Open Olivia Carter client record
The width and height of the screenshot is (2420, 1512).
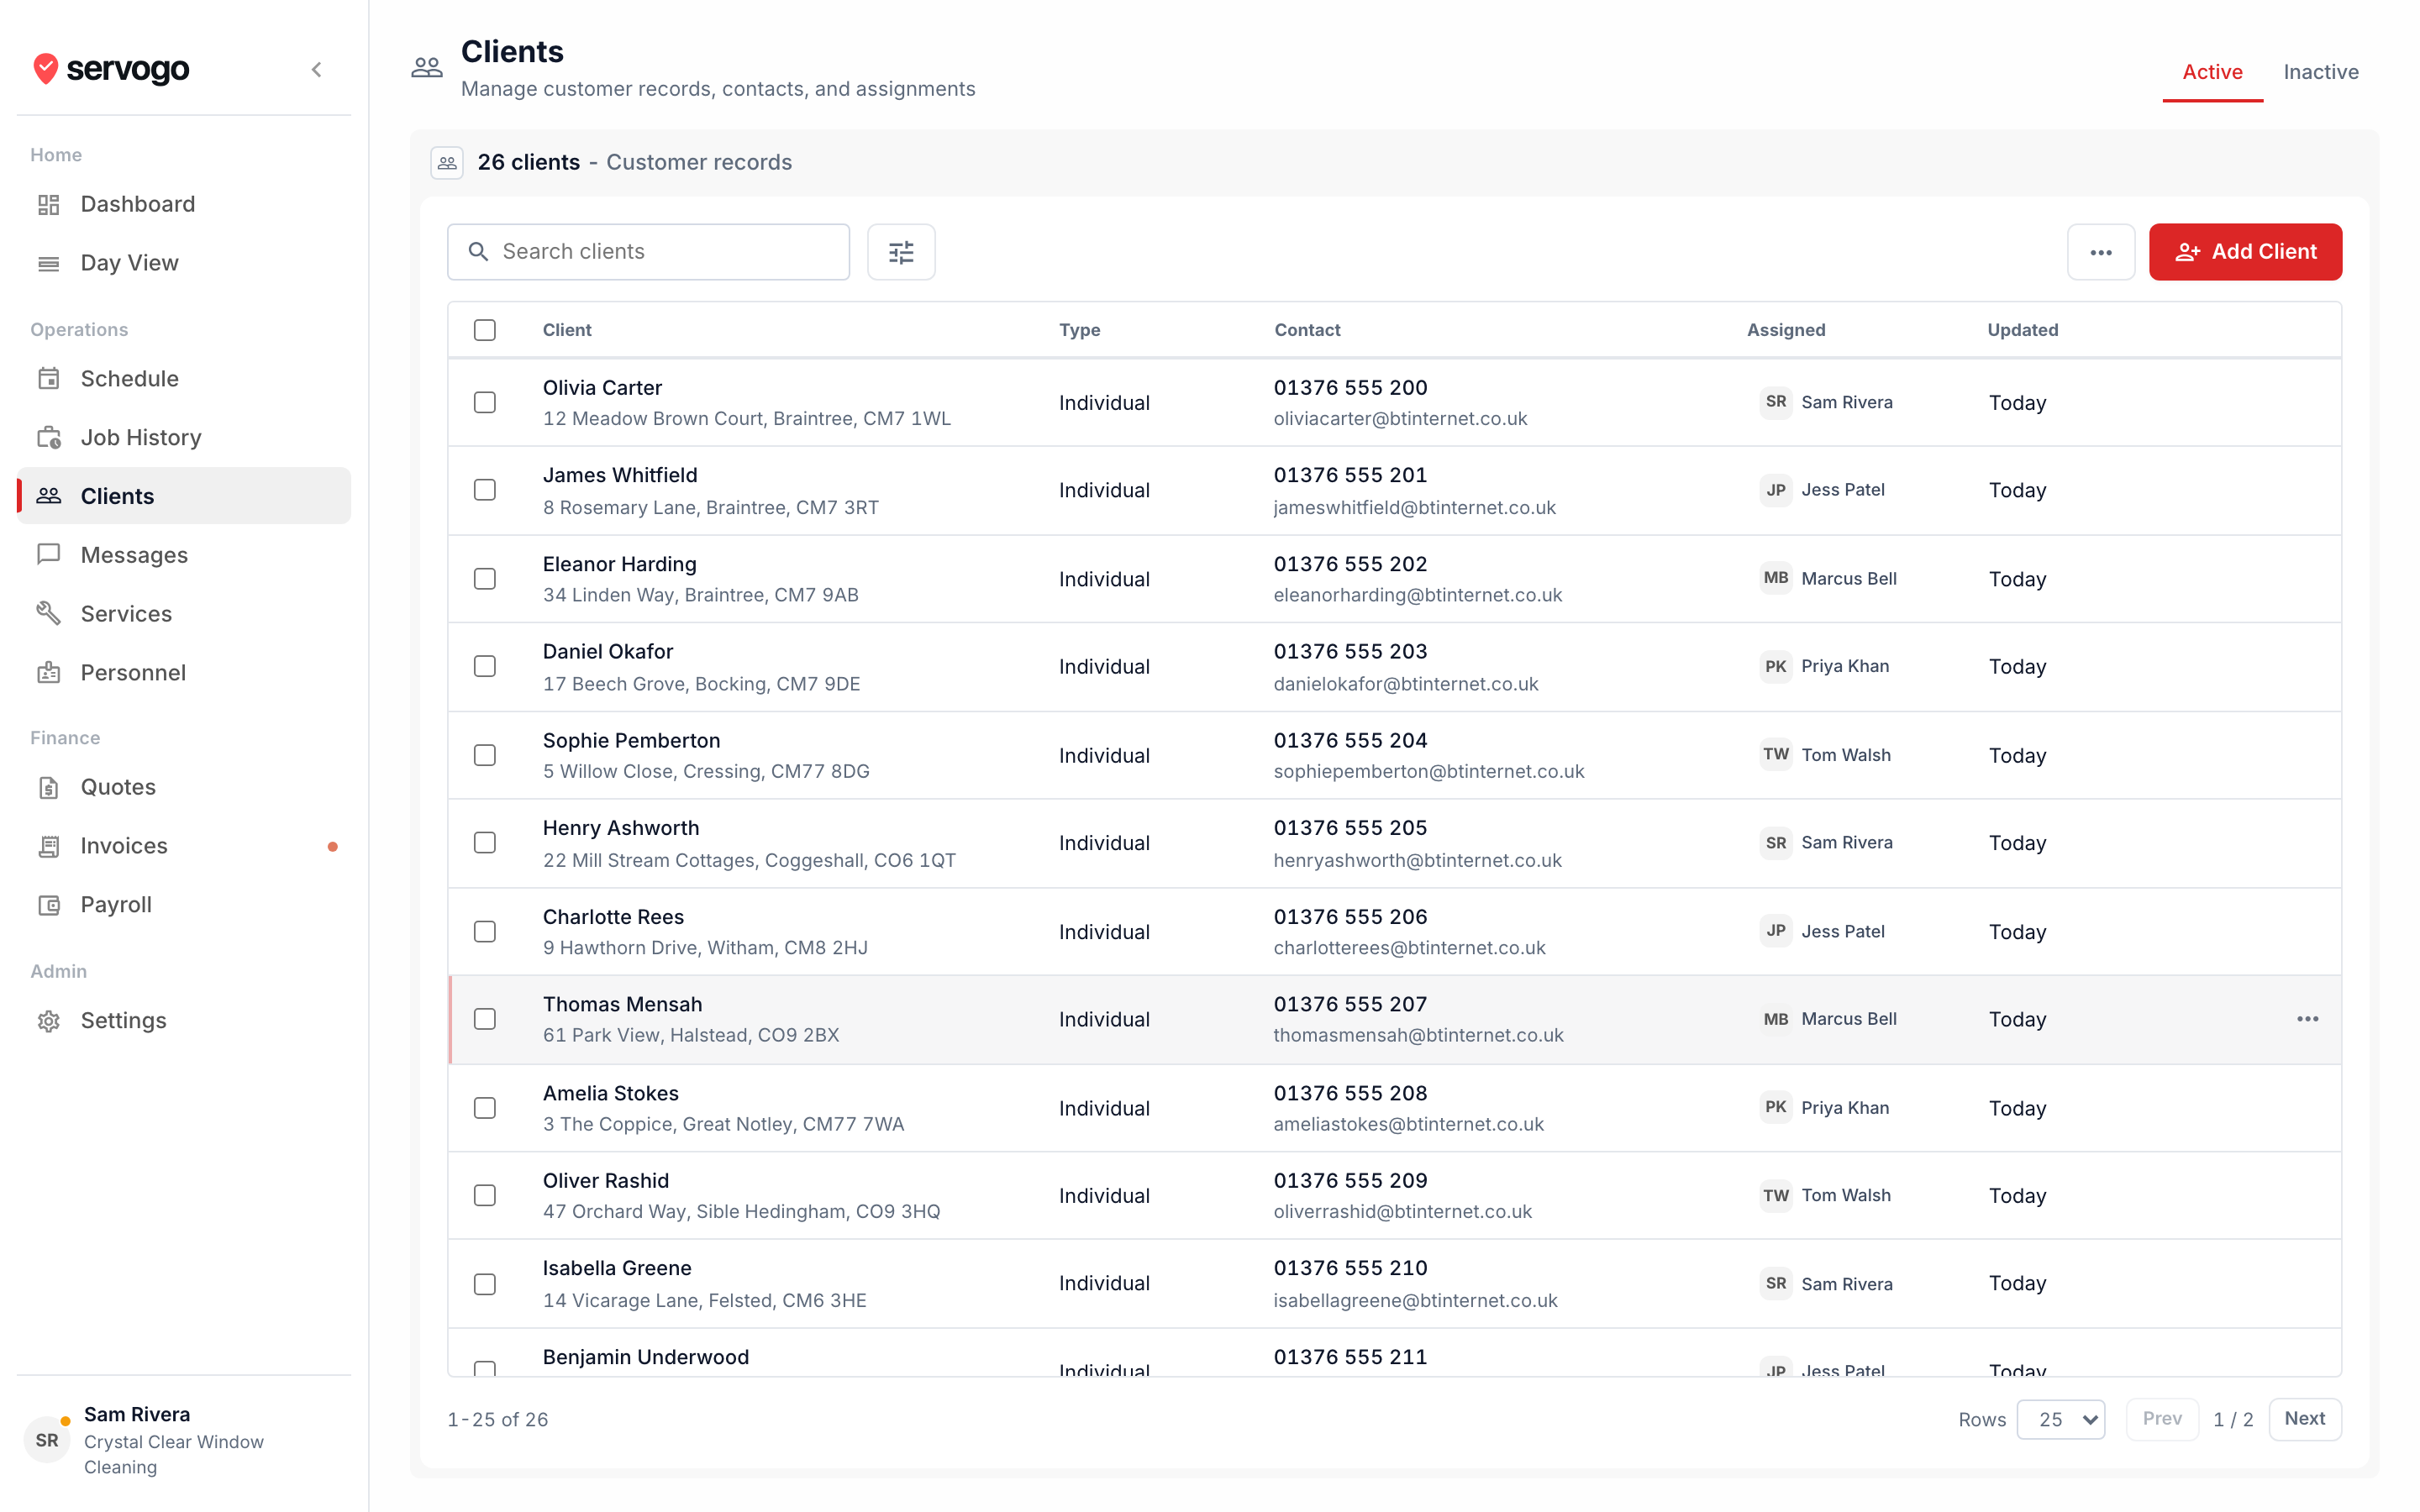pos(602,387)
